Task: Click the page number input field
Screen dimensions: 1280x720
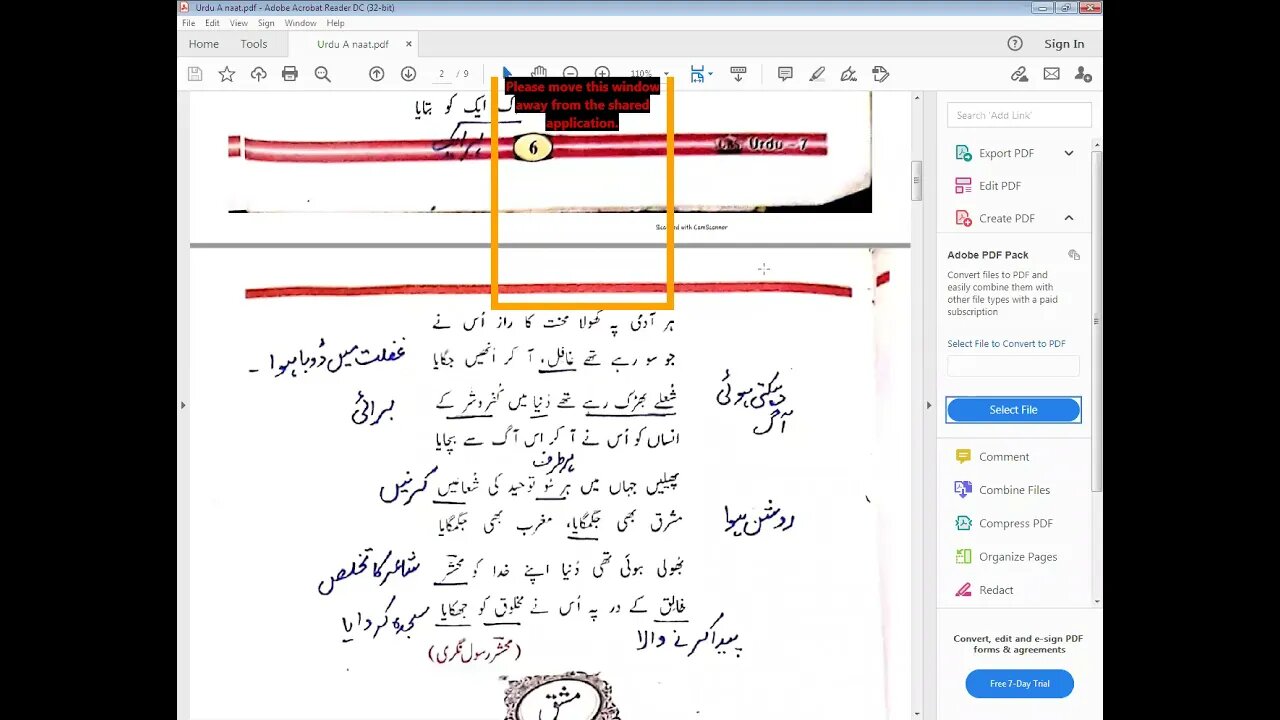Action: [x=441, y=74]
